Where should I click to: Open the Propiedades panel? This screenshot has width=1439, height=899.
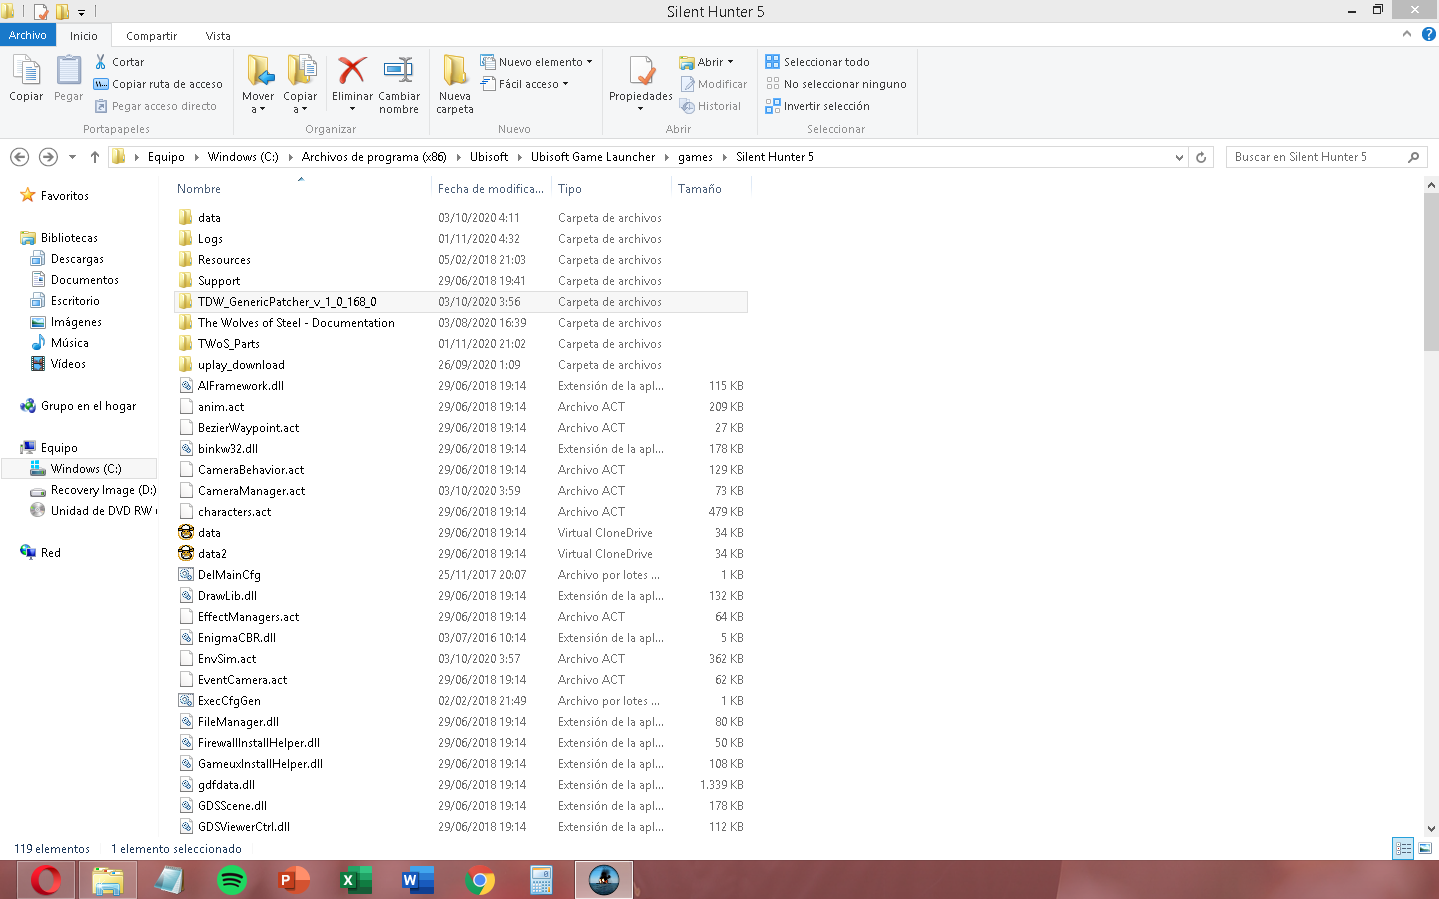(641, 84)
